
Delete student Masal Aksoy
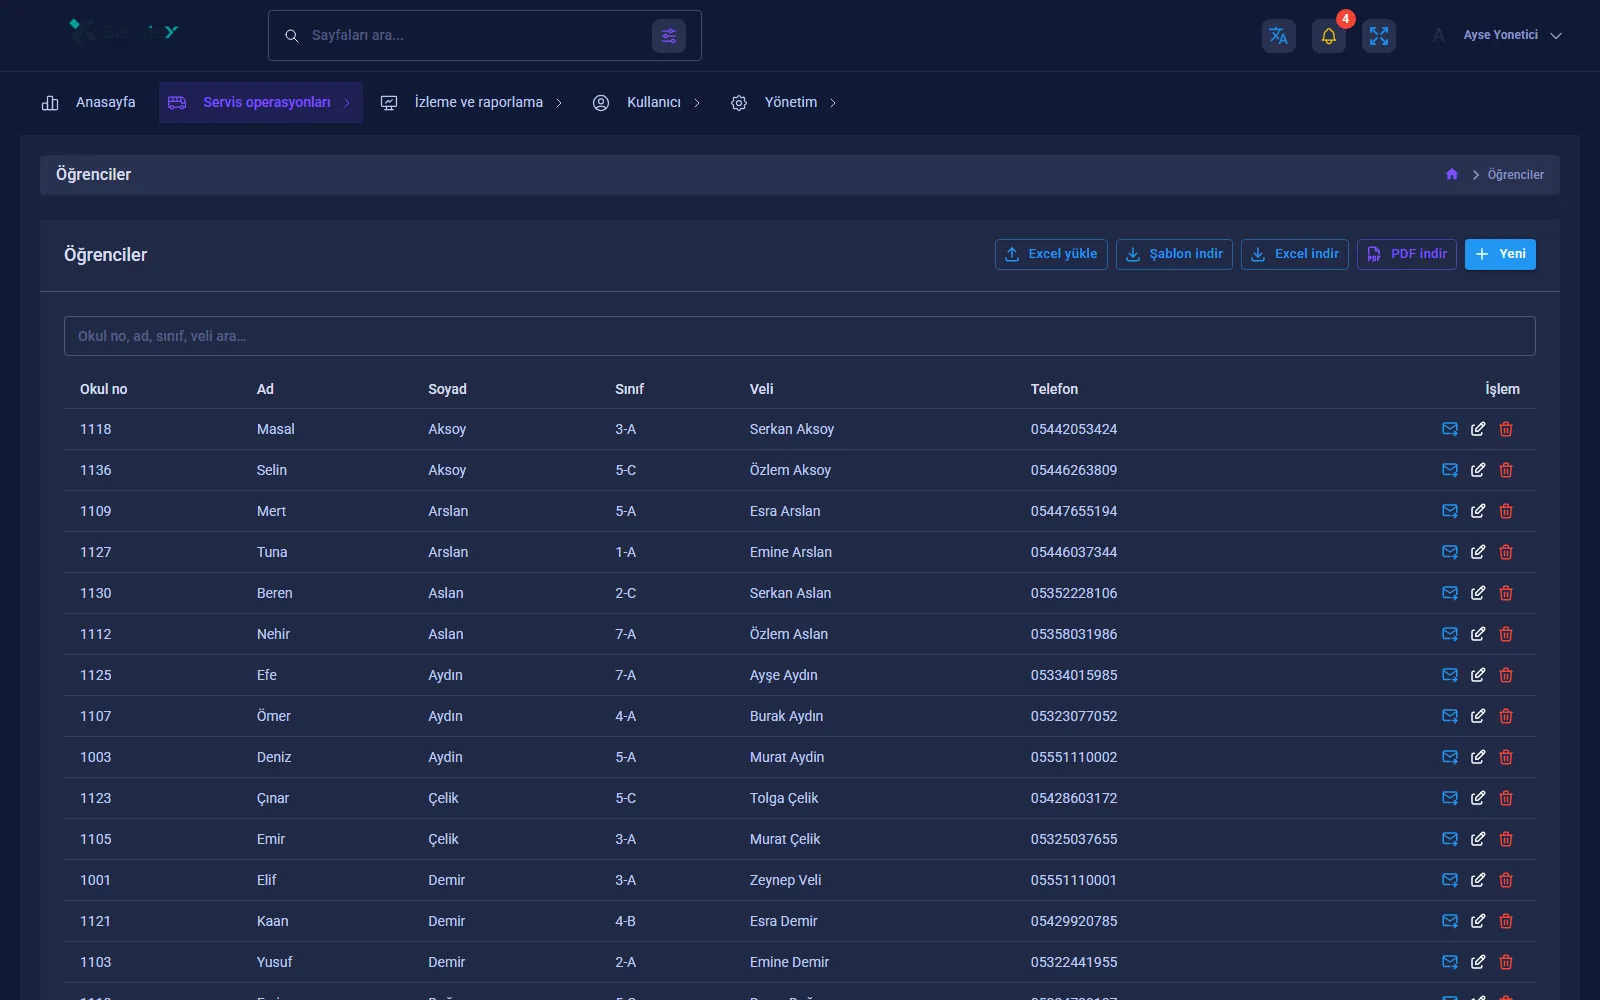pos(1506,429)
